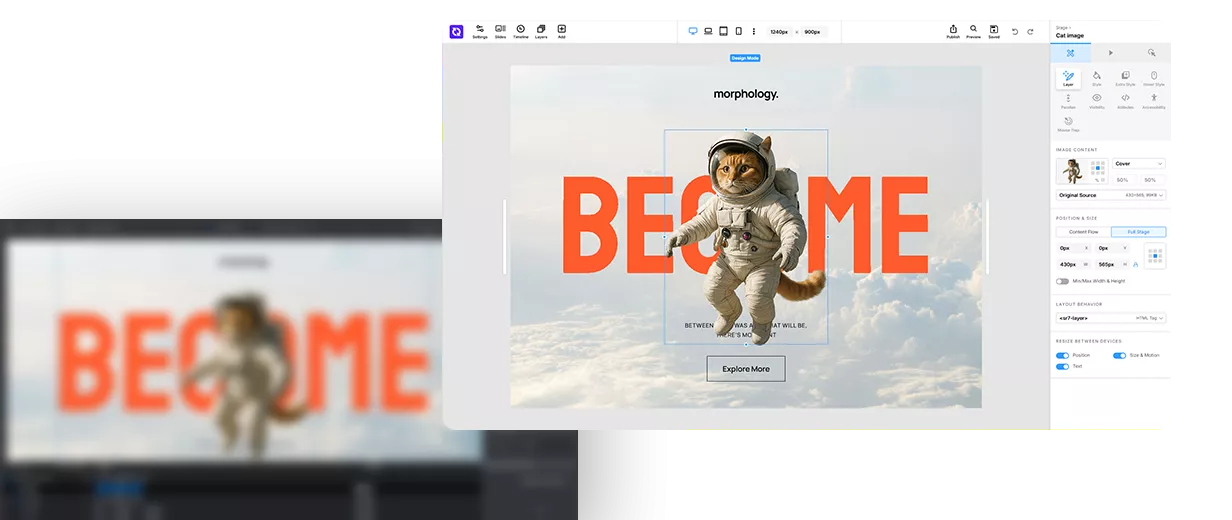Undo the last action
This screenshot has height=520, width=1232.
pos(1015,31)
